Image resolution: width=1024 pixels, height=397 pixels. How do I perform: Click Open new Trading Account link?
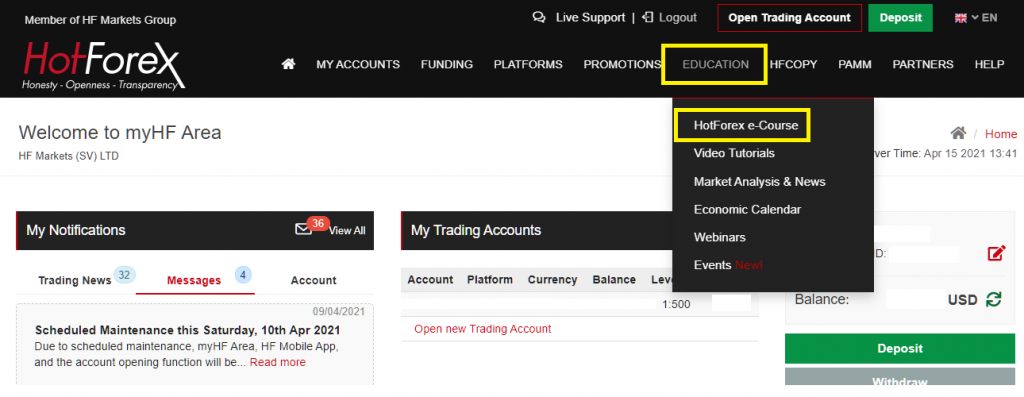coord(483,328)
